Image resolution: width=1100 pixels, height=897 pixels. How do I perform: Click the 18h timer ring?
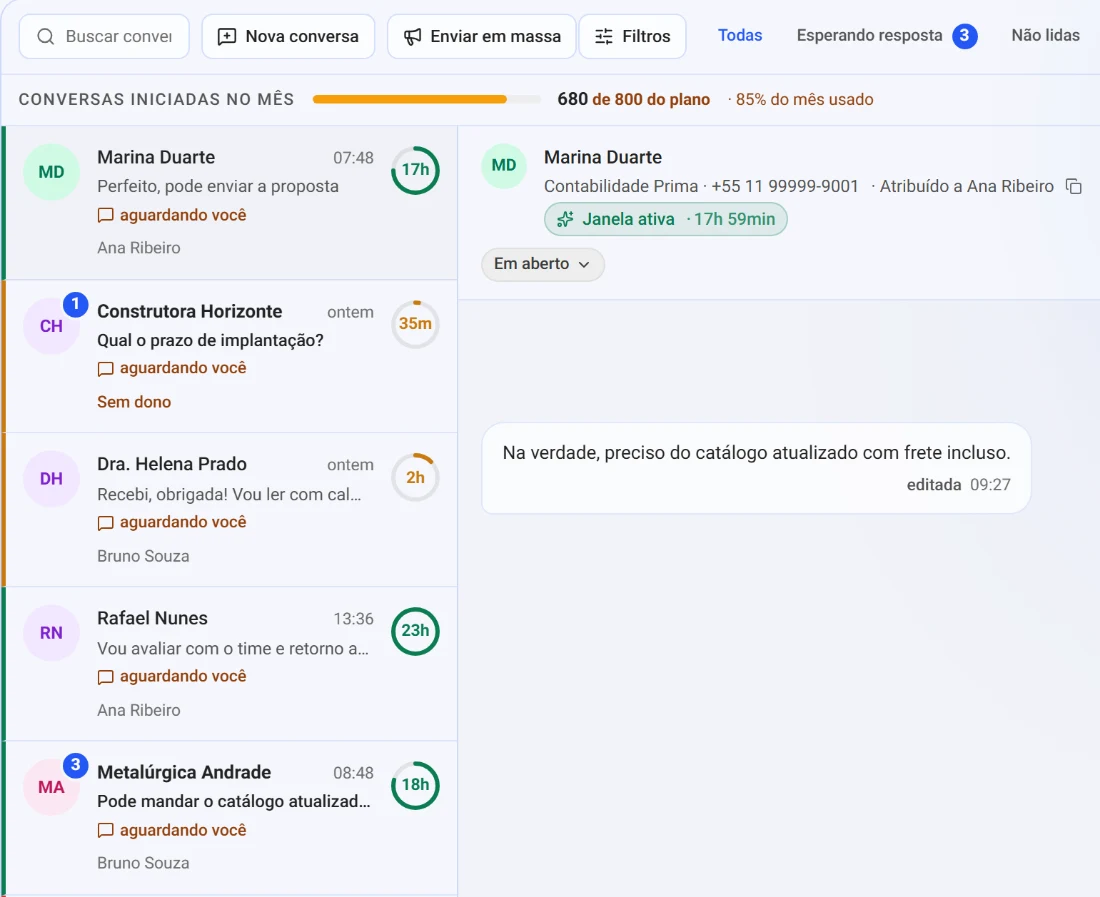pyautogui.click(x=415, y=785)
